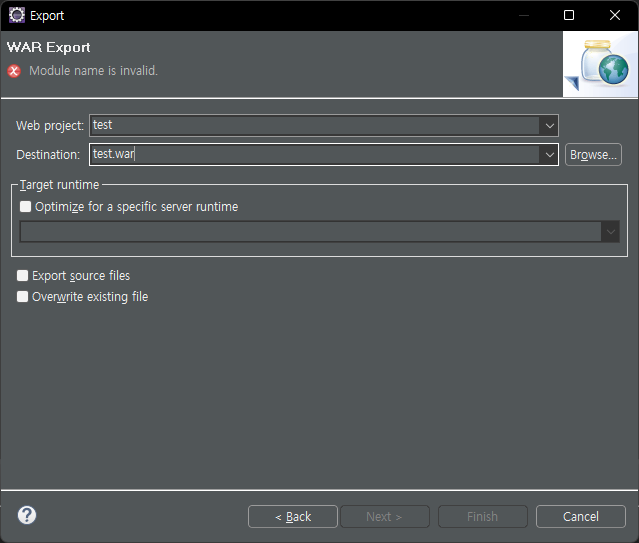
Task: Click the Target runtime group label
Action: [x=59, y=185]
